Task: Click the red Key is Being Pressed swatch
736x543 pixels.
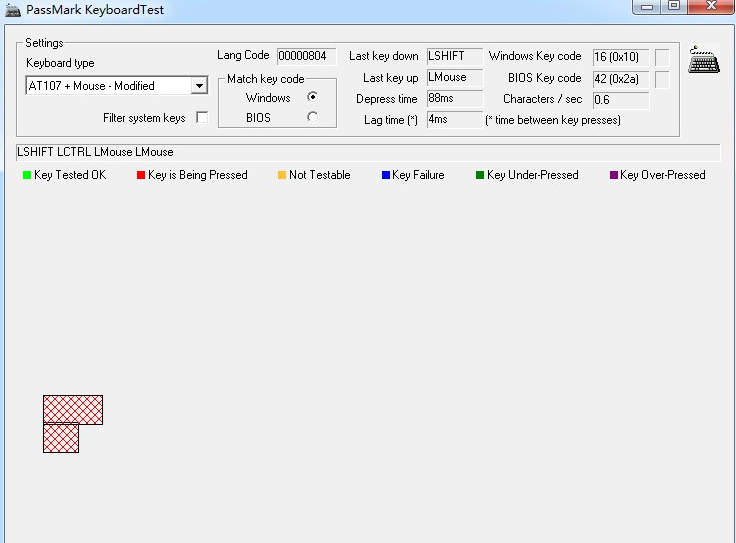Action: point(141,175)
